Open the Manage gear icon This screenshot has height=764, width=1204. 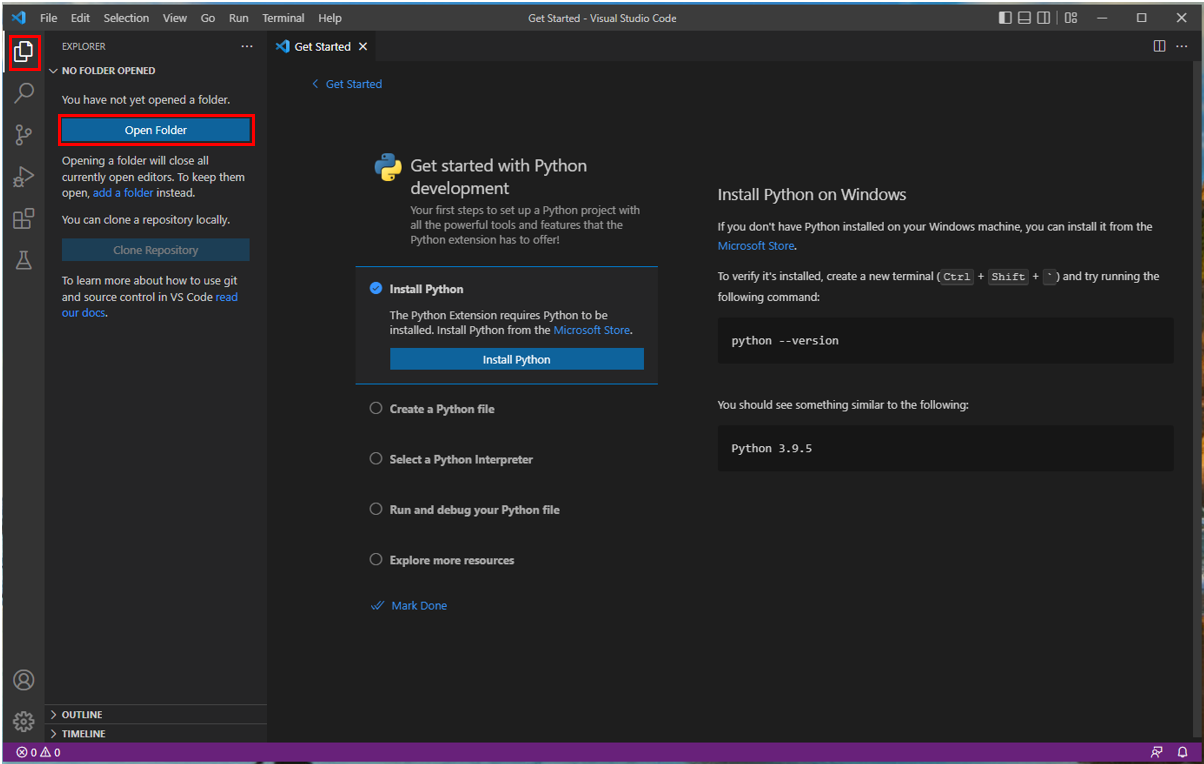23,721
